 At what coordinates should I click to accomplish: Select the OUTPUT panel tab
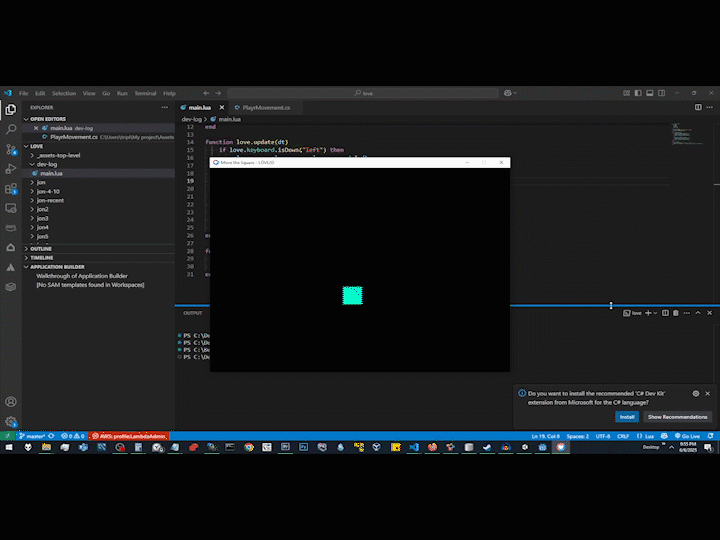click(192, 313)
